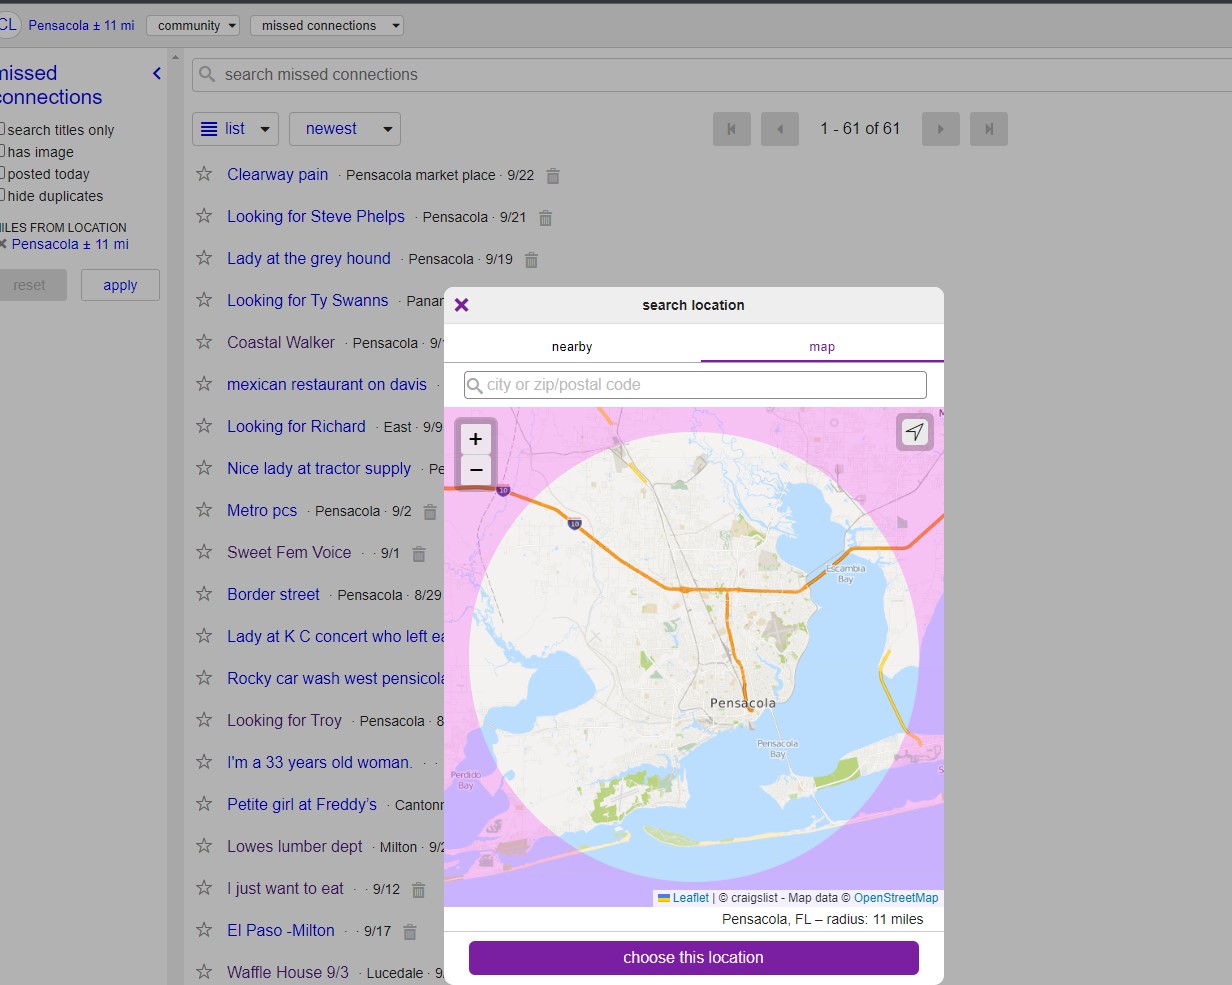Image resolution: width=1232 pixels, height=985 pixels.
Task: Zoom out on the map
Action: click(x=475, y=470)
